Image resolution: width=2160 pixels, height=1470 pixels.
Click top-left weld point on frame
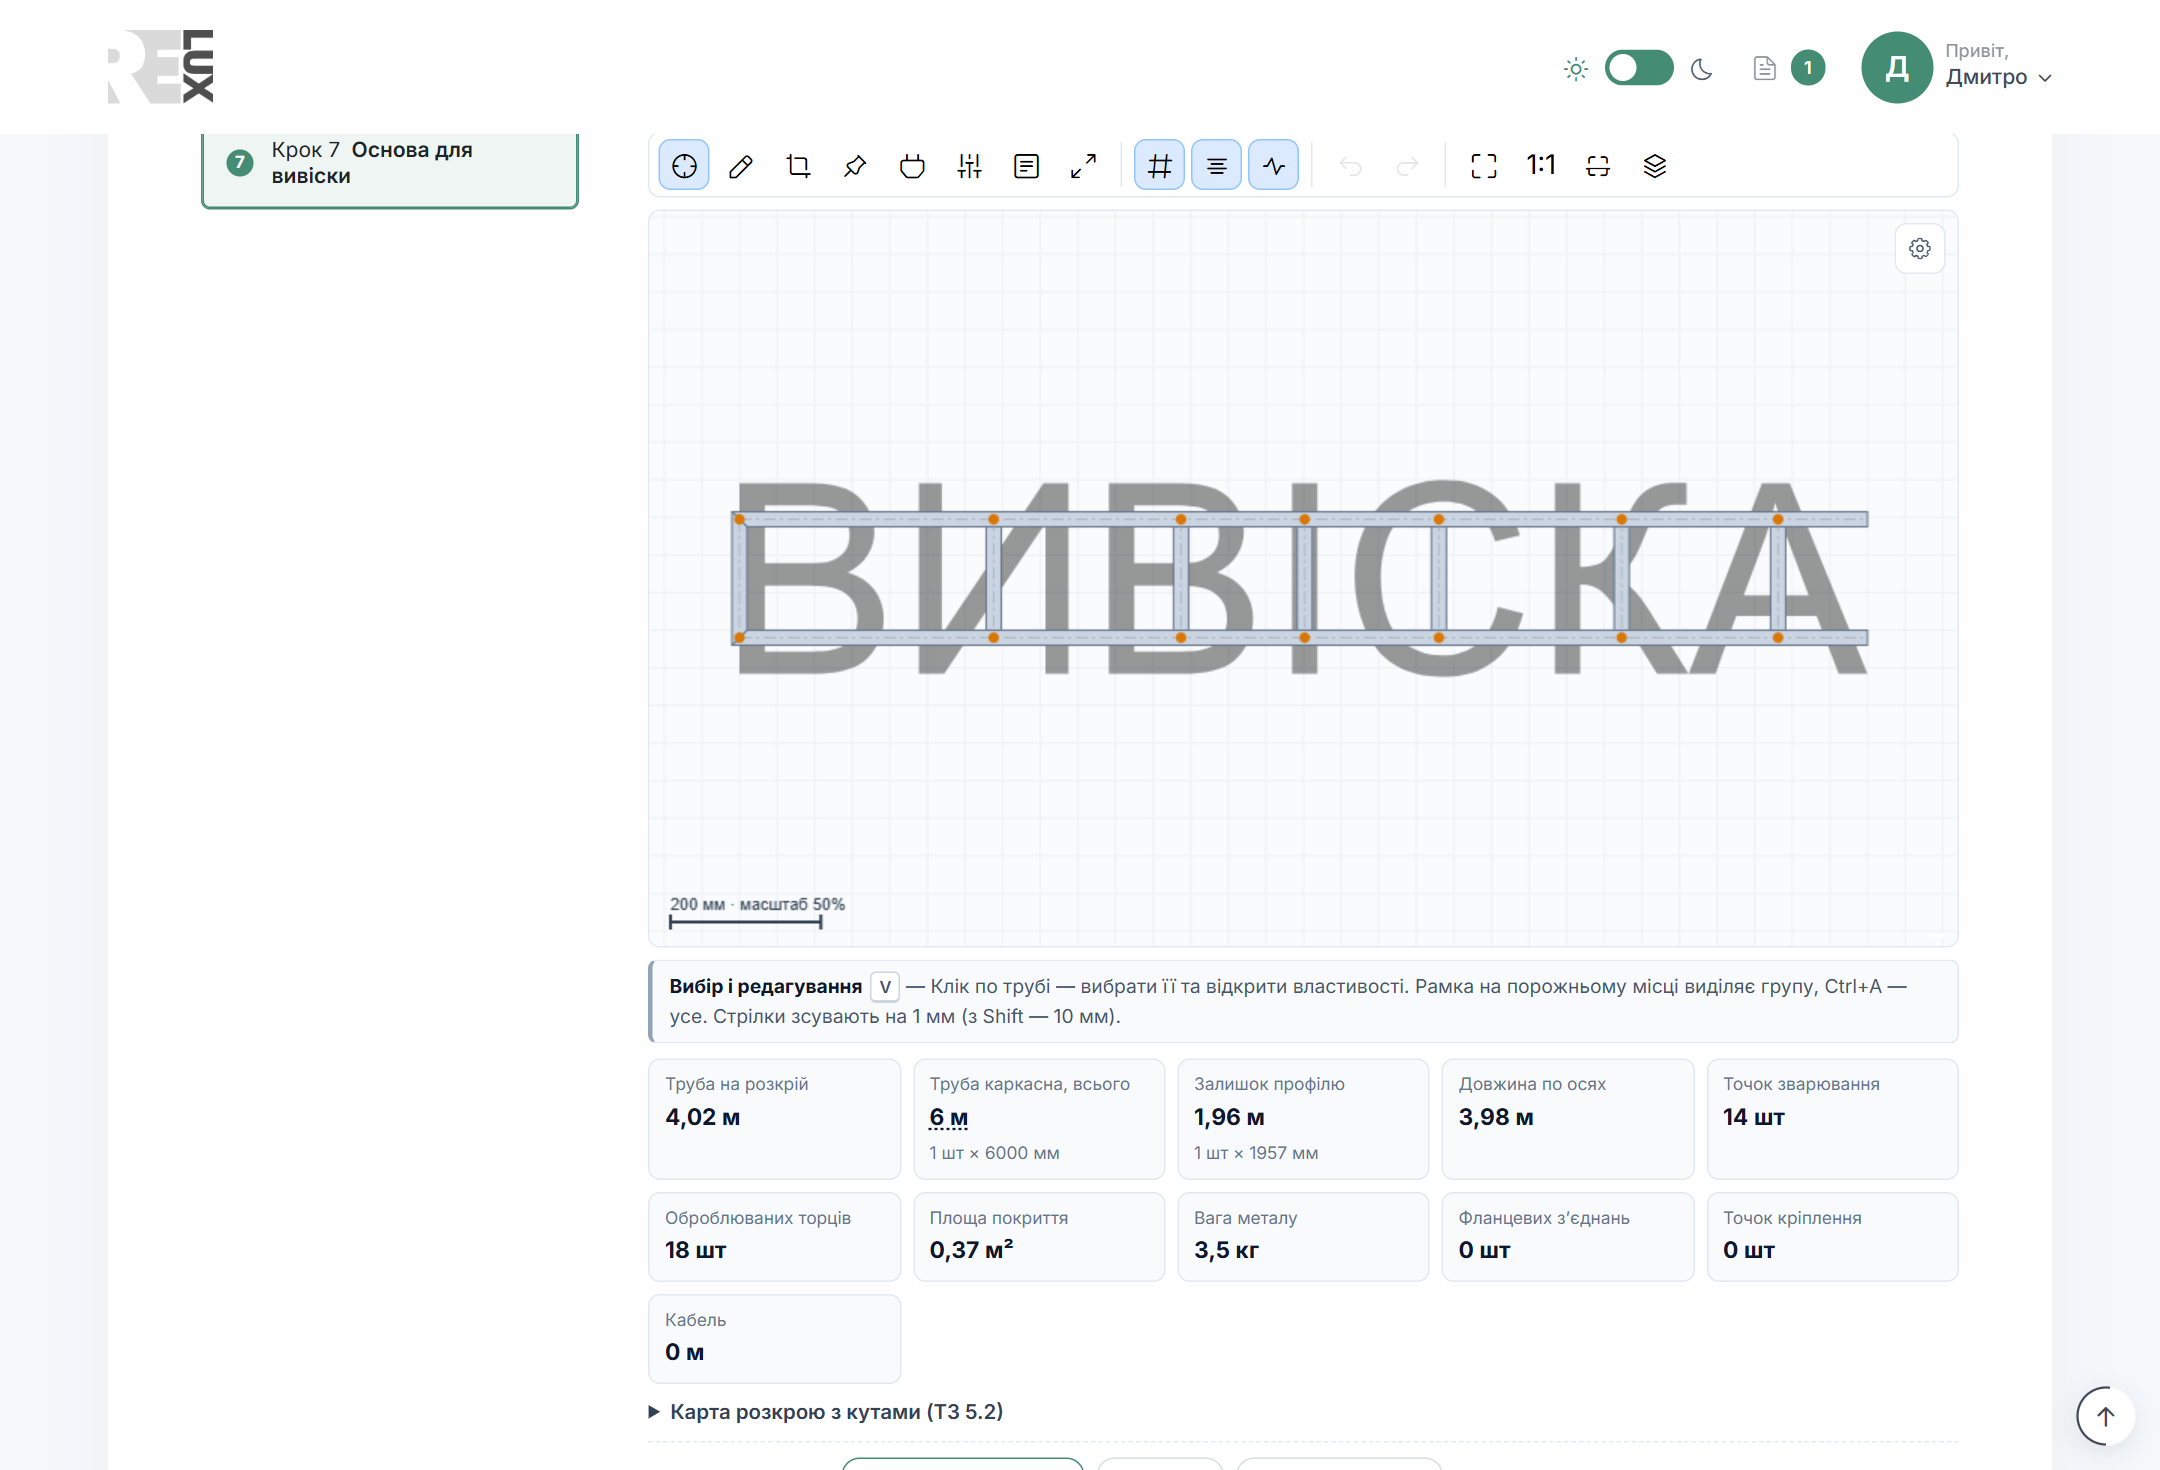pos(740,519)
